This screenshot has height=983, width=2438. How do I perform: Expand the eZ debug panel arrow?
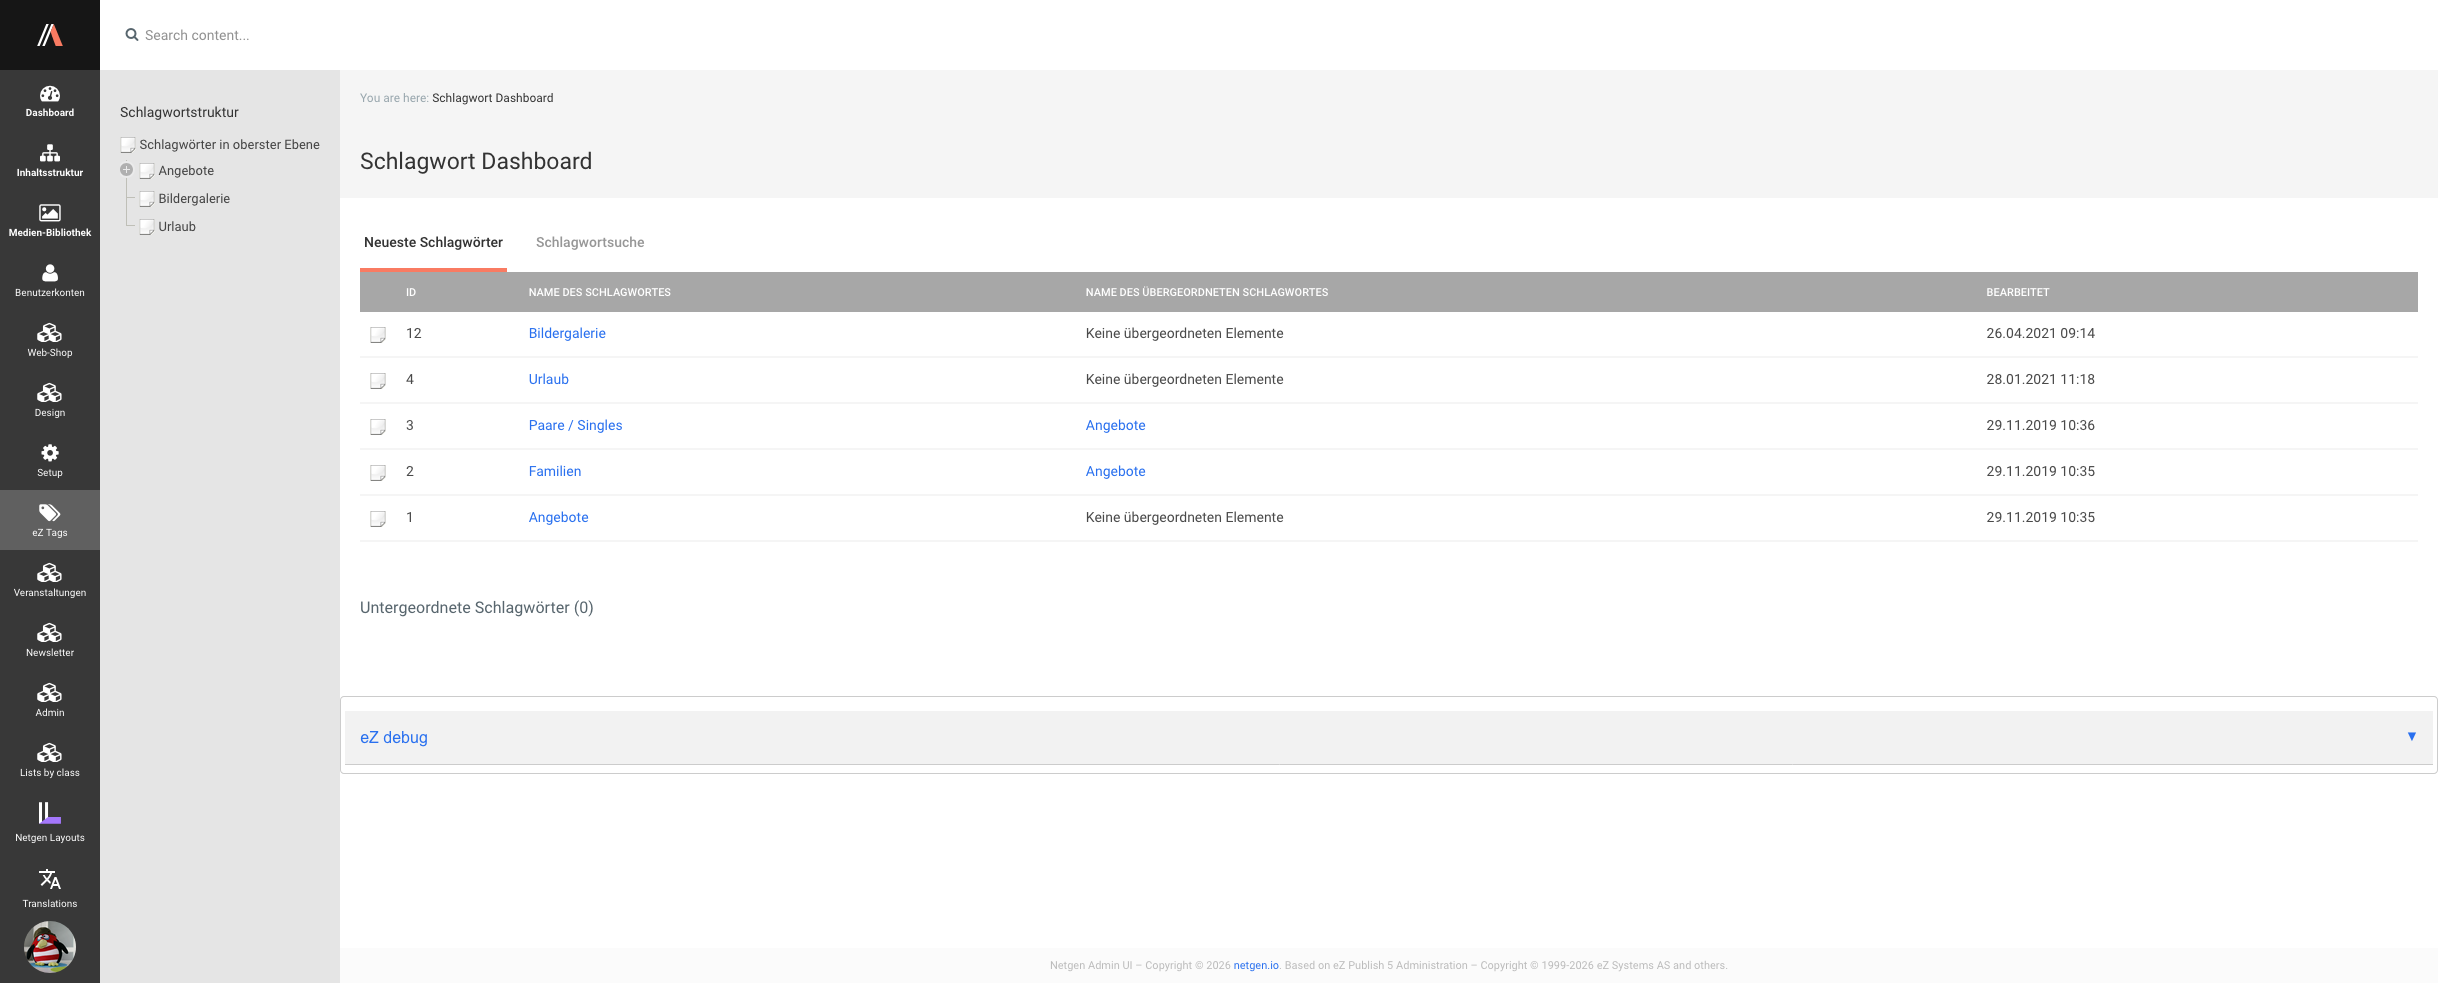point(2411,737)
